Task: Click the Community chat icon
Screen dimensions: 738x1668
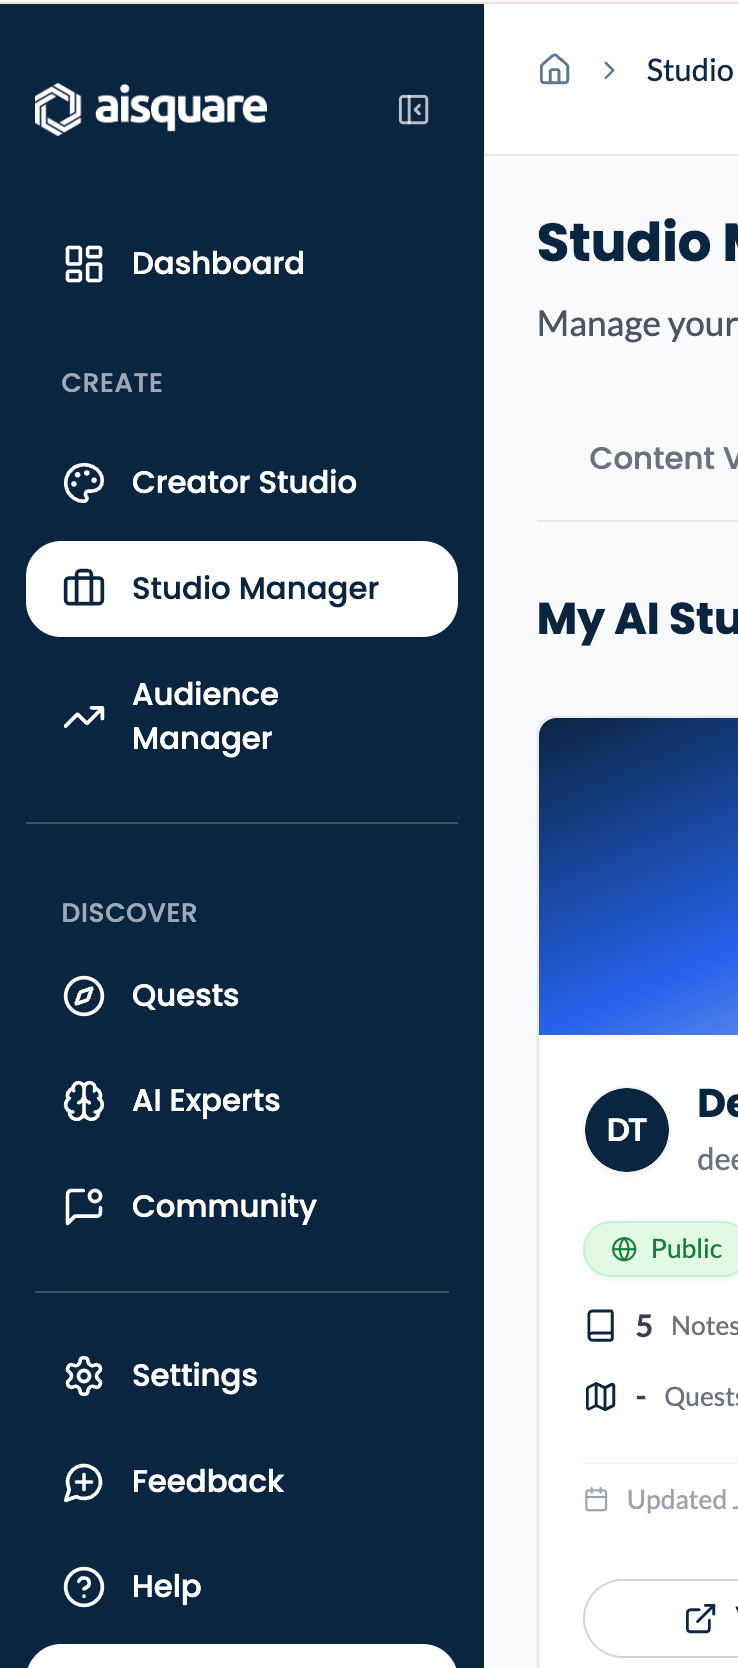Action: 84,1206
